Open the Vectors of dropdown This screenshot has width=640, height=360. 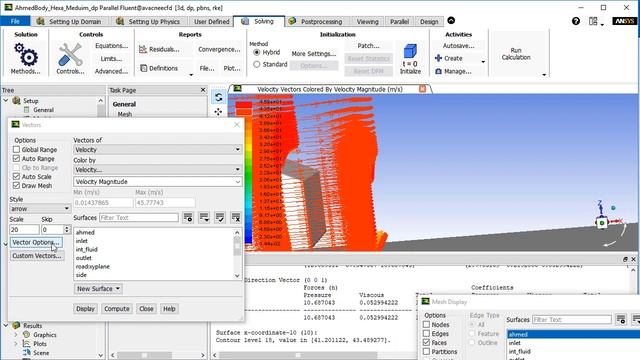coord(158,150)
